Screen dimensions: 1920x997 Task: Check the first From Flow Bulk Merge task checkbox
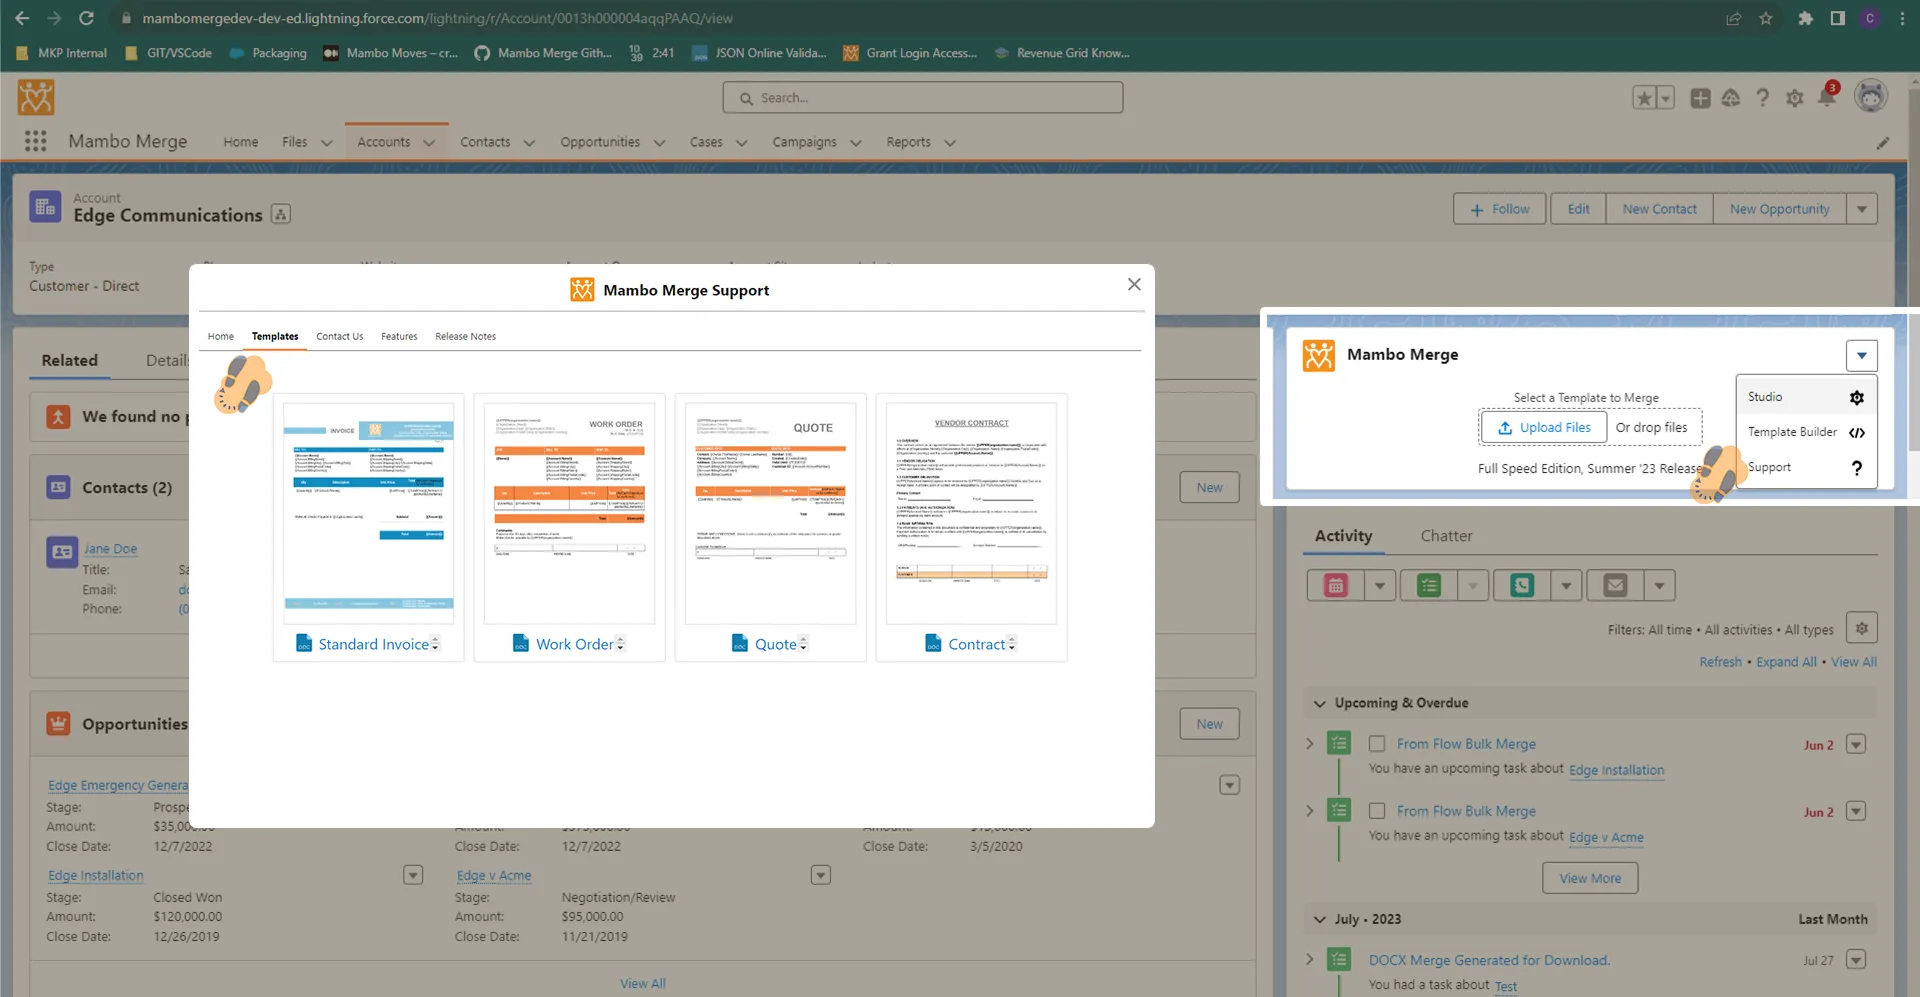tap(1377, 744)
